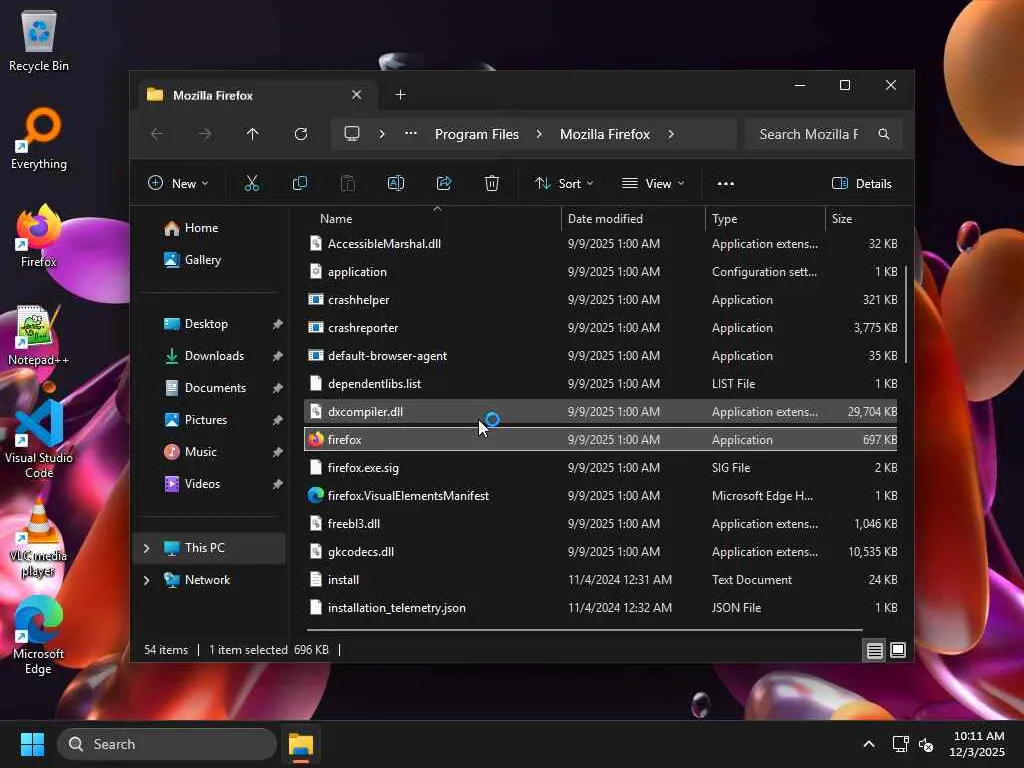
Task: Close the Mozilla Firefox tab
Action: [x=357, y=95]
